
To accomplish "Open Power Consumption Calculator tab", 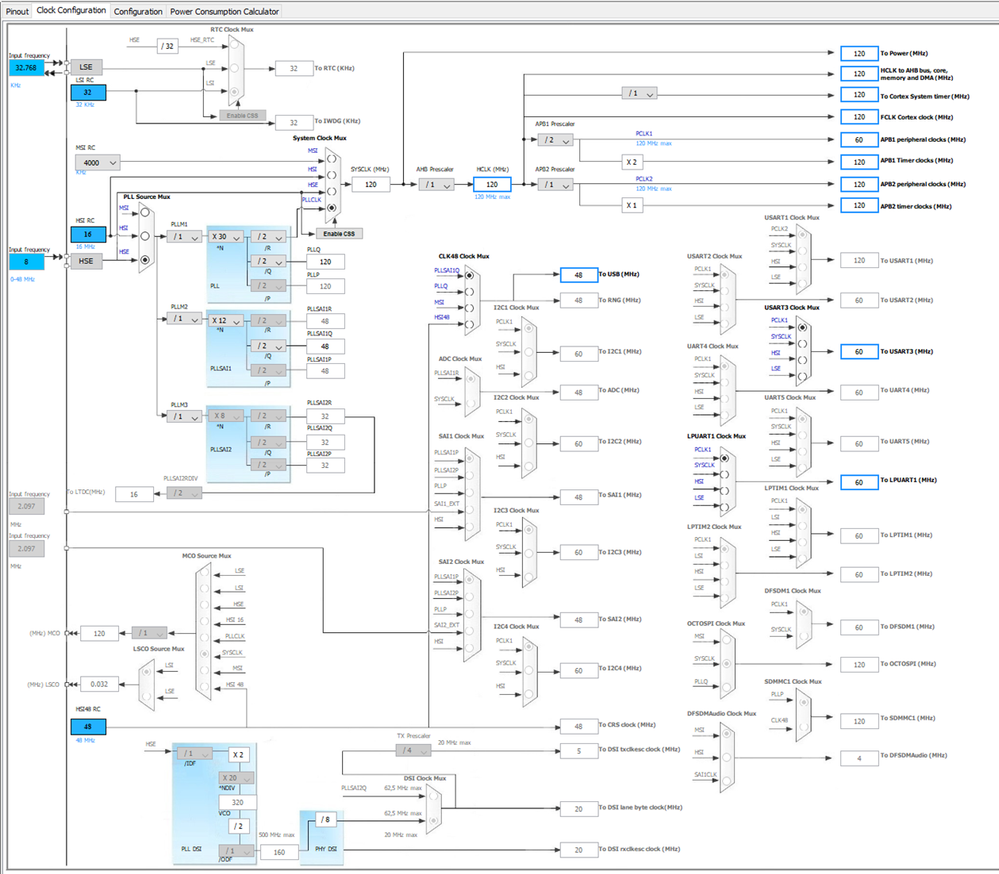I will [x=224, y=11].
